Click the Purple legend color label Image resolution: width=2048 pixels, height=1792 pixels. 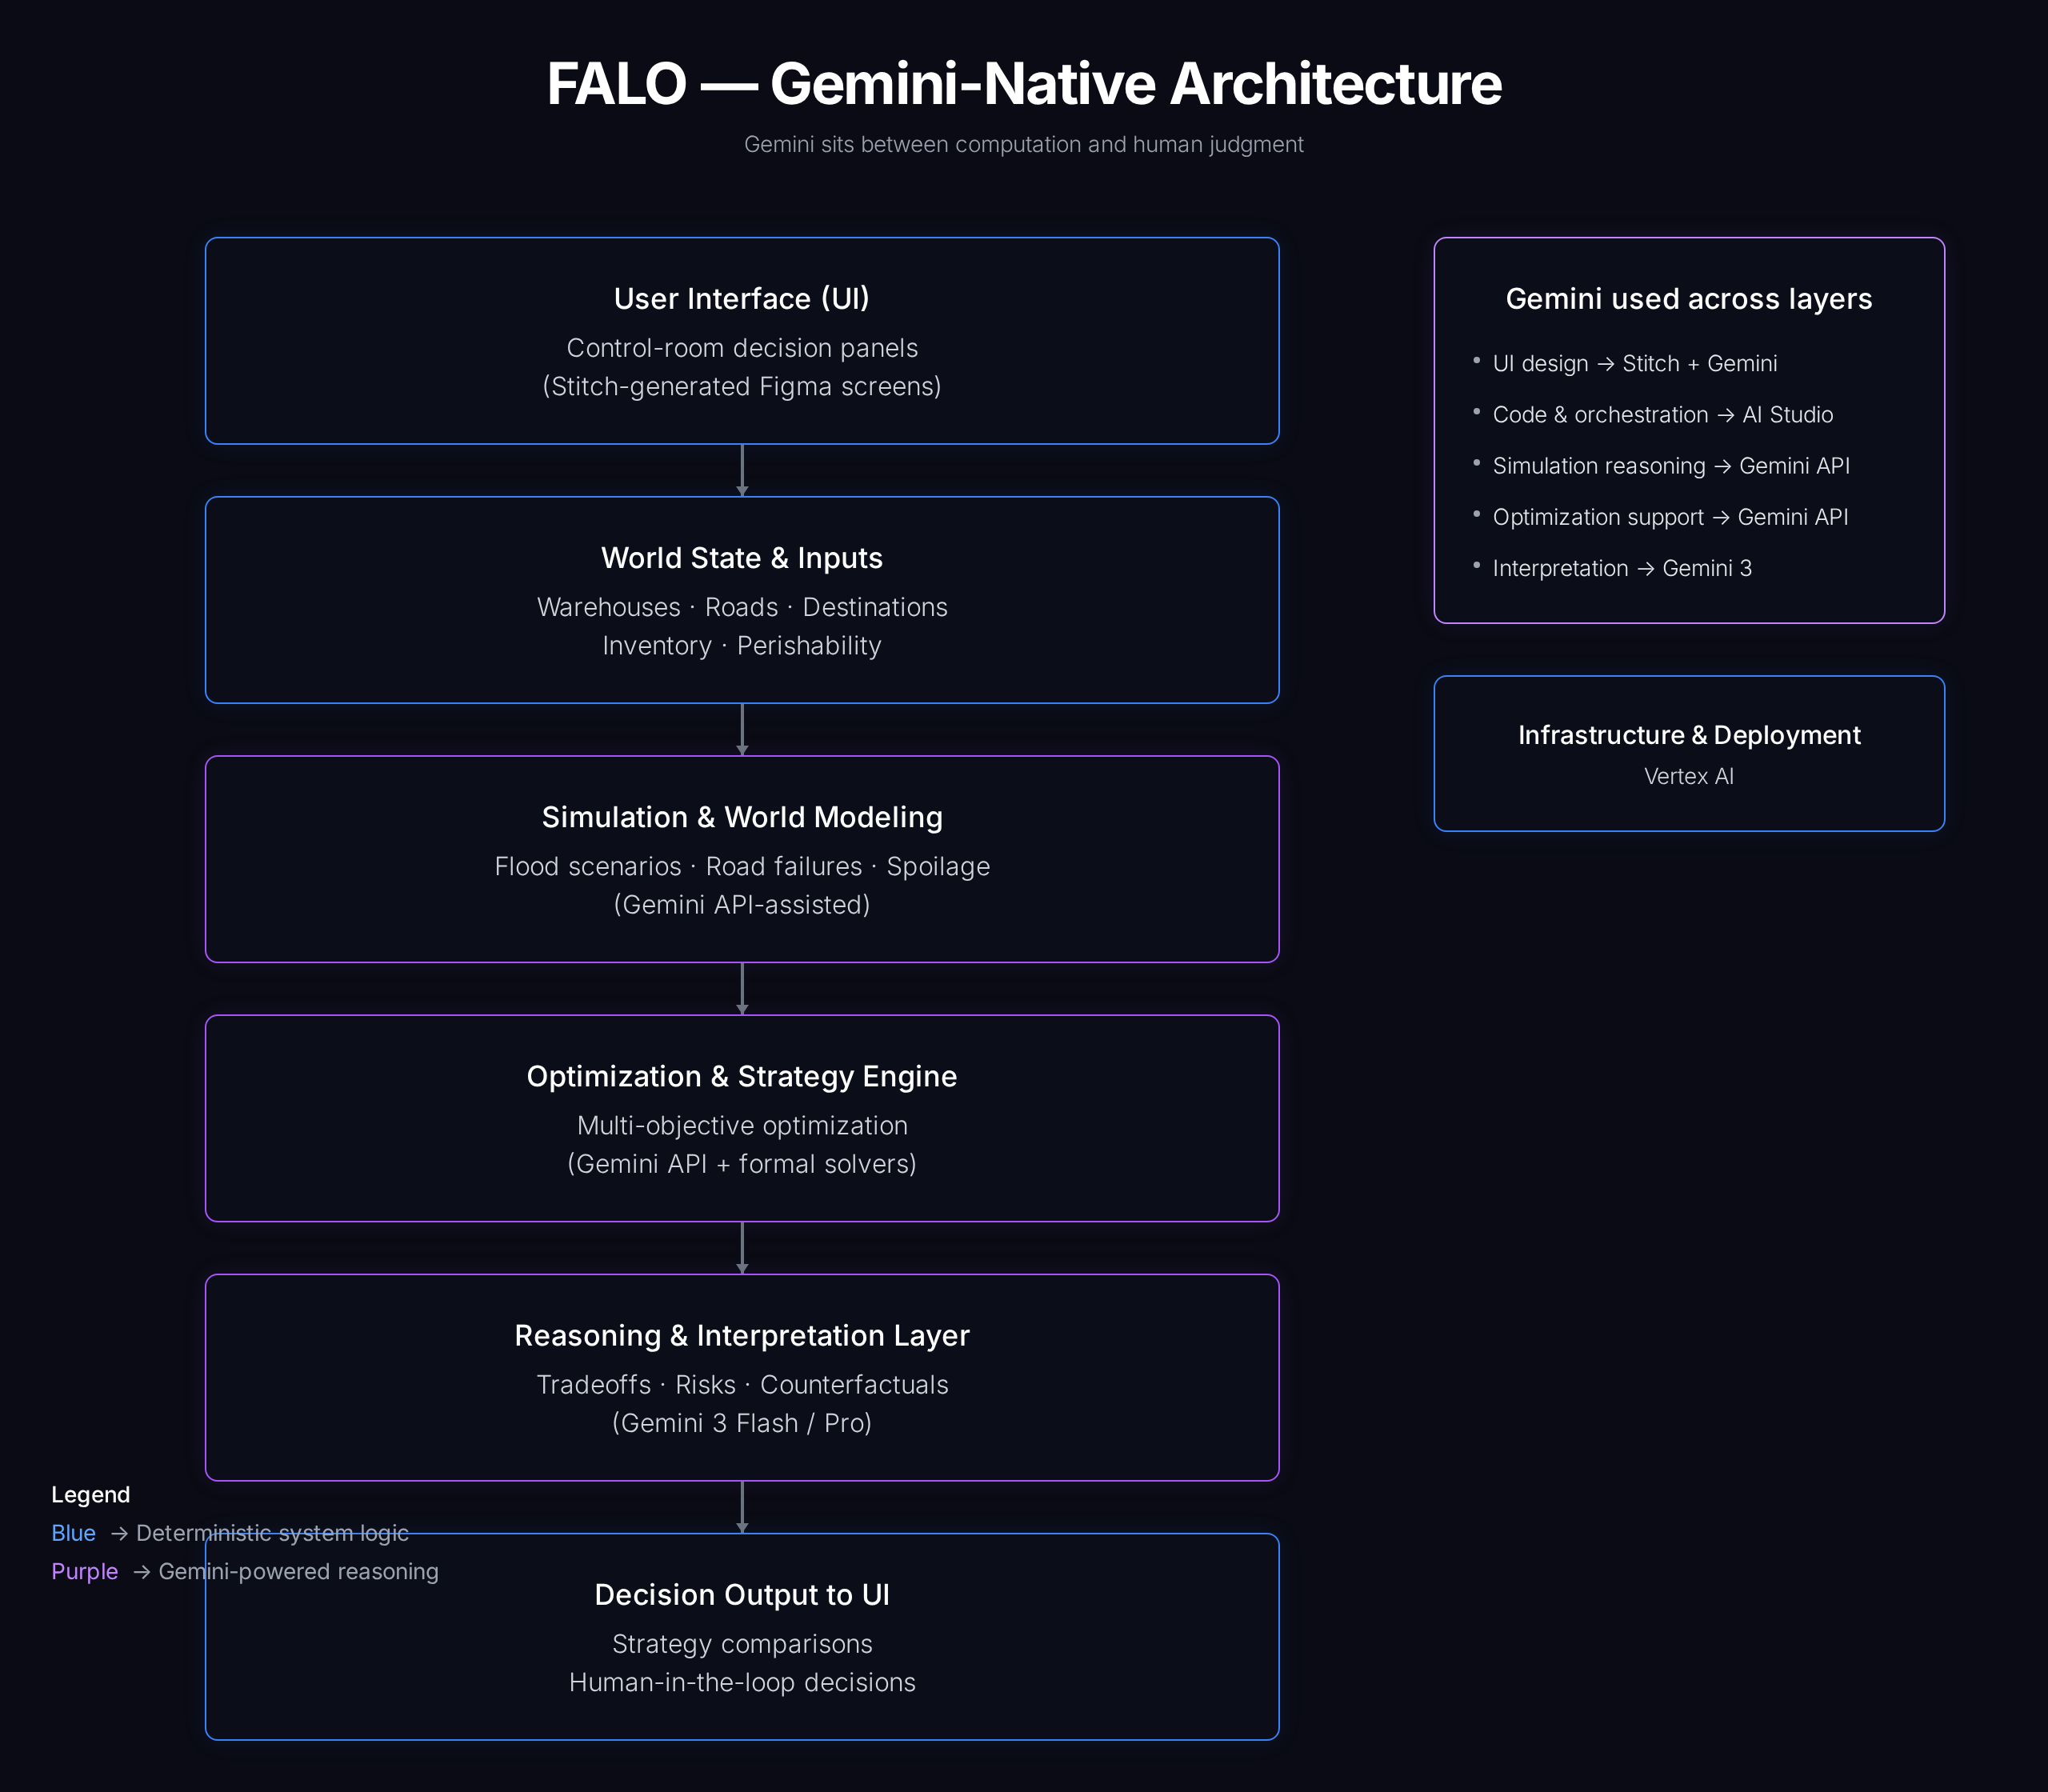coord(84,1571)
